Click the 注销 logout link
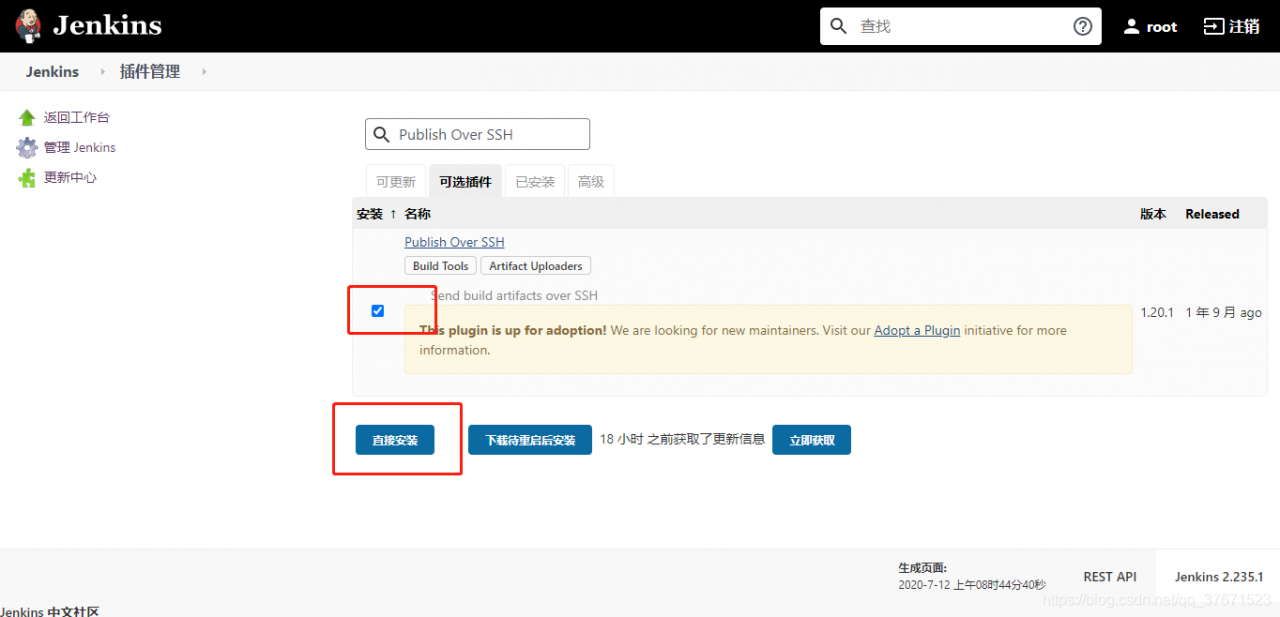The image size is (1280, 617). point(1244,27)
